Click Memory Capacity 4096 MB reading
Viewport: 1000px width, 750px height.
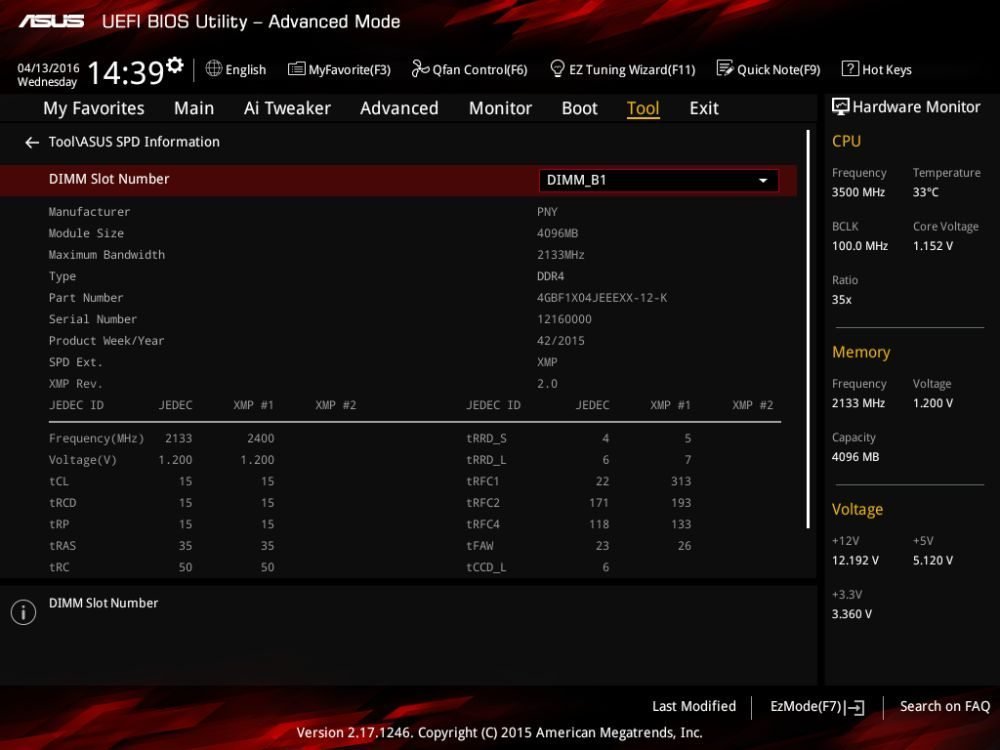(855, 457)
